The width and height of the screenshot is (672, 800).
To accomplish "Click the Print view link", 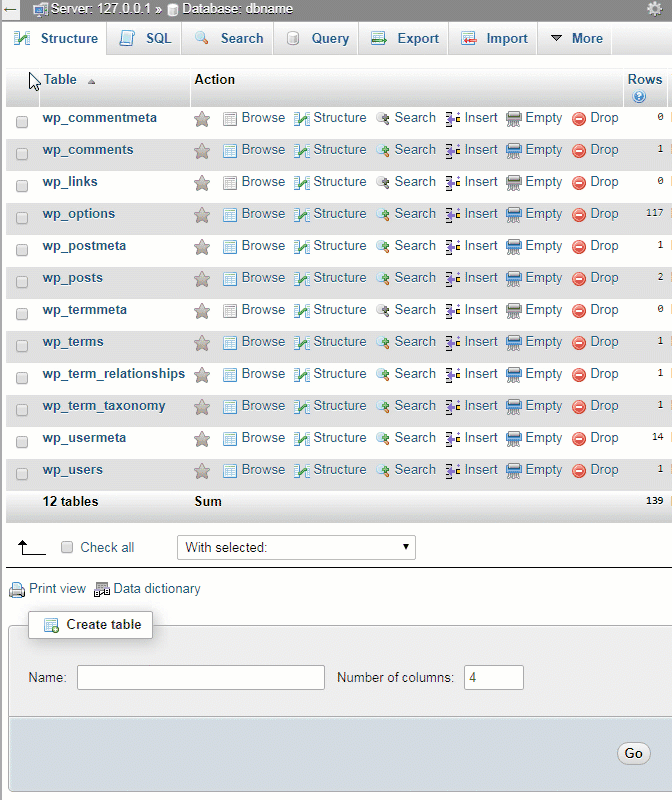I will [57, 588].
